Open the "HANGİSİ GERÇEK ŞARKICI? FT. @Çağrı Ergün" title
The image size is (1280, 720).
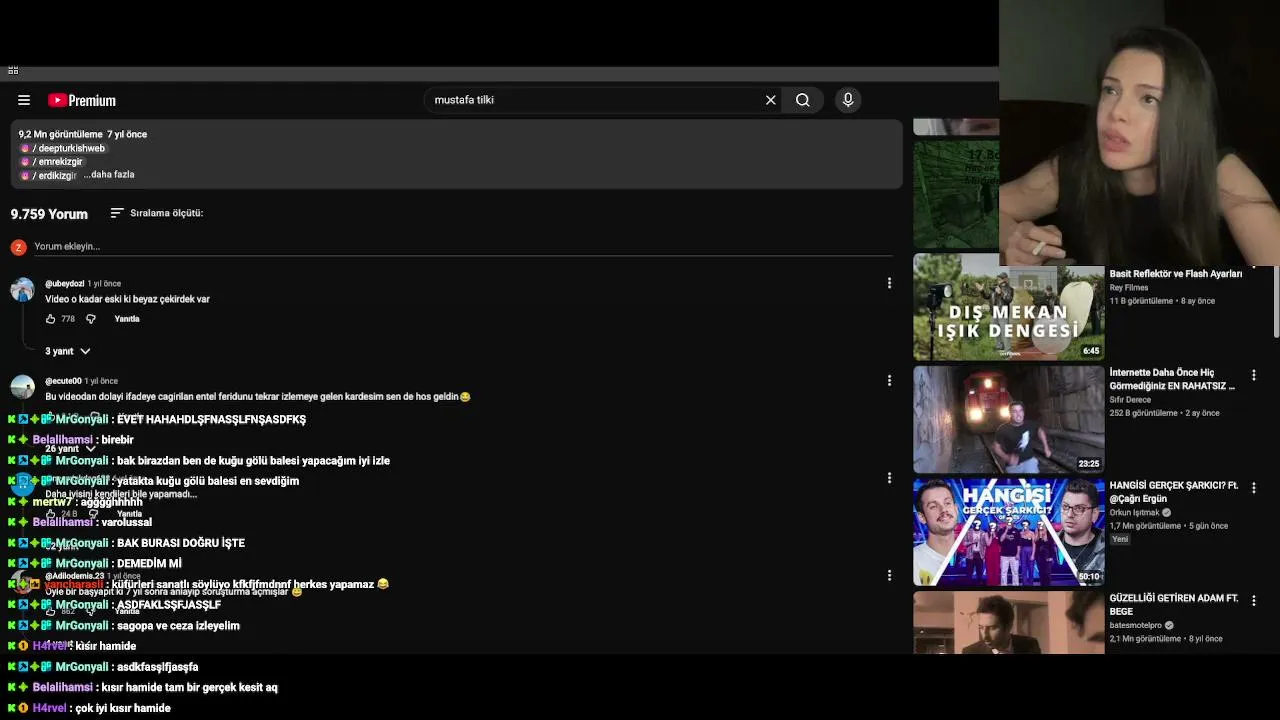(1174, 492)
